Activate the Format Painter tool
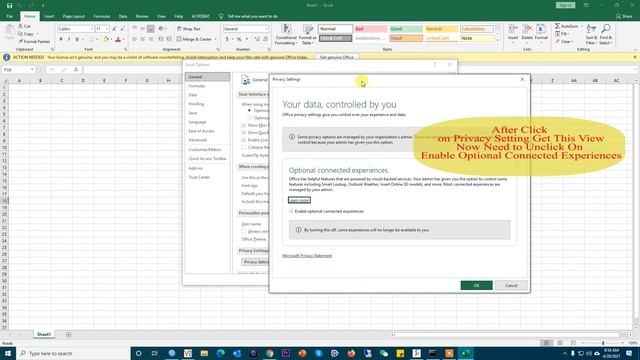The width and height of the screenshot is (640, 360). point(34,42)
